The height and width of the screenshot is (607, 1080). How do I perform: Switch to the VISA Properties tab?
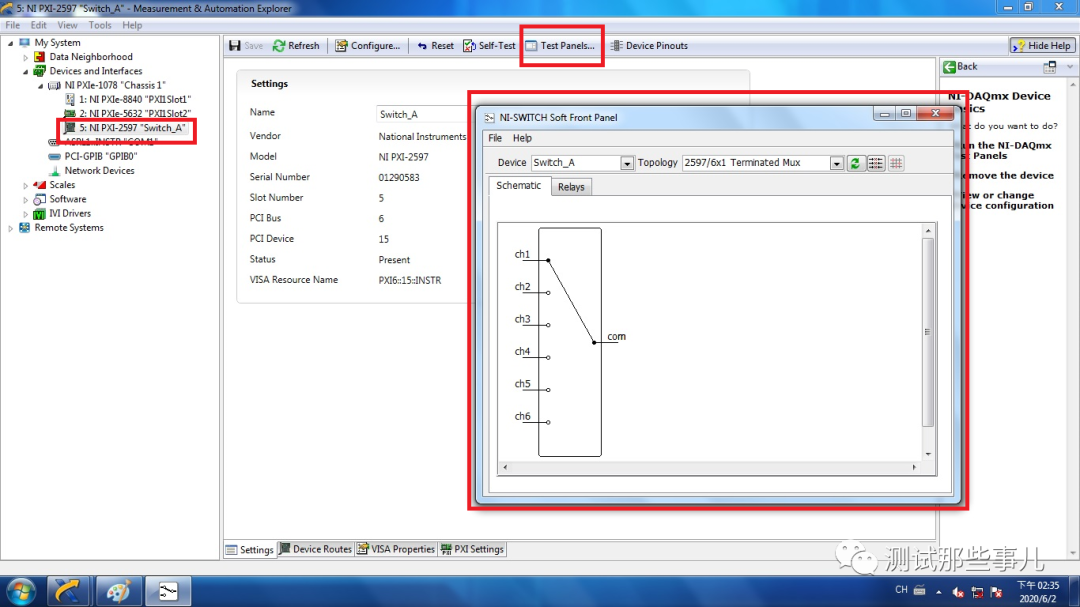coord(396,549)
